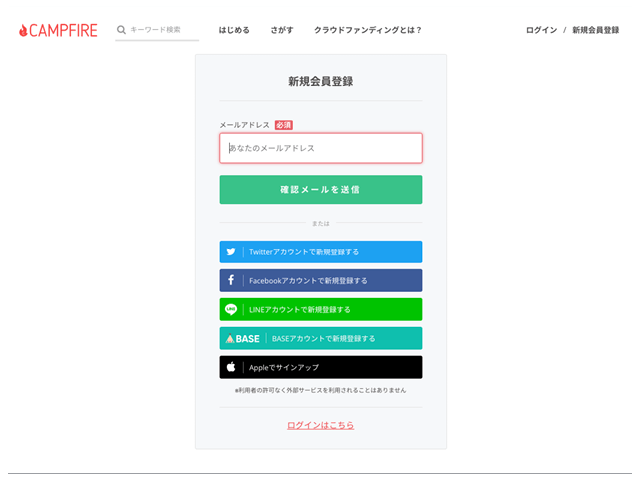
Task: Click the メールアドレス field label
Action: 244,125
